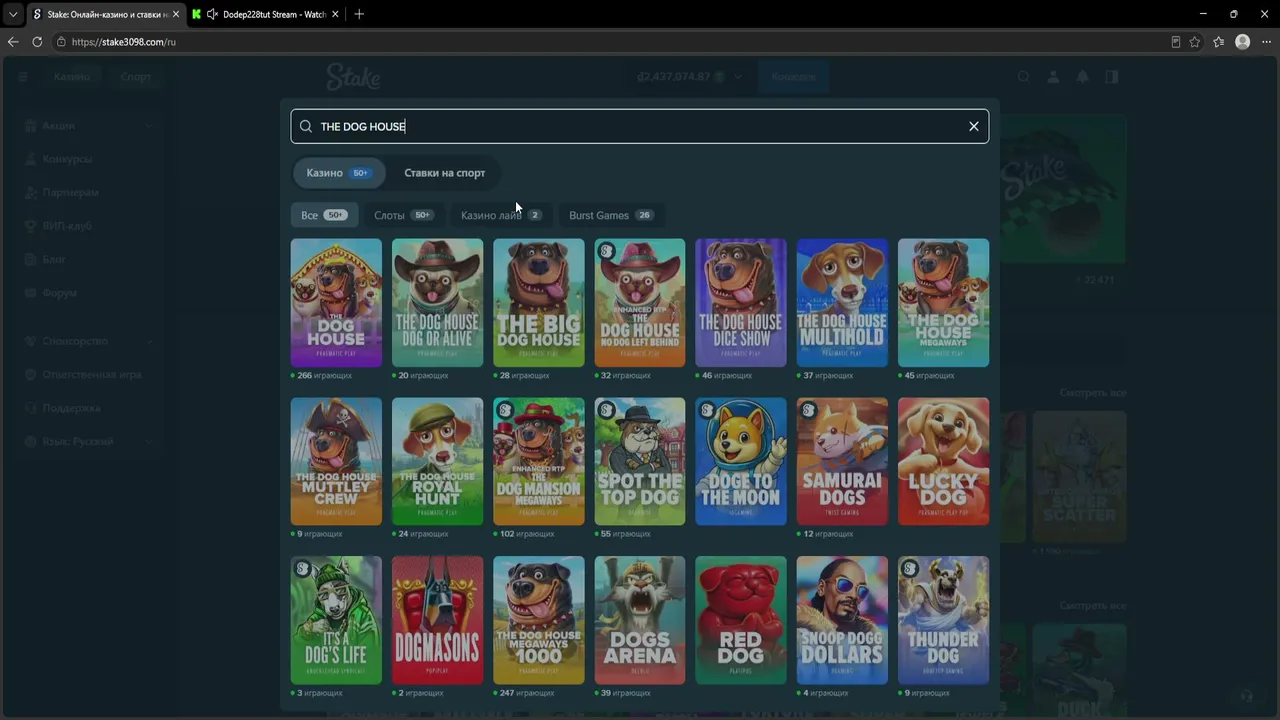Expand Акции in the sidebar

click(x=90, y=126)
